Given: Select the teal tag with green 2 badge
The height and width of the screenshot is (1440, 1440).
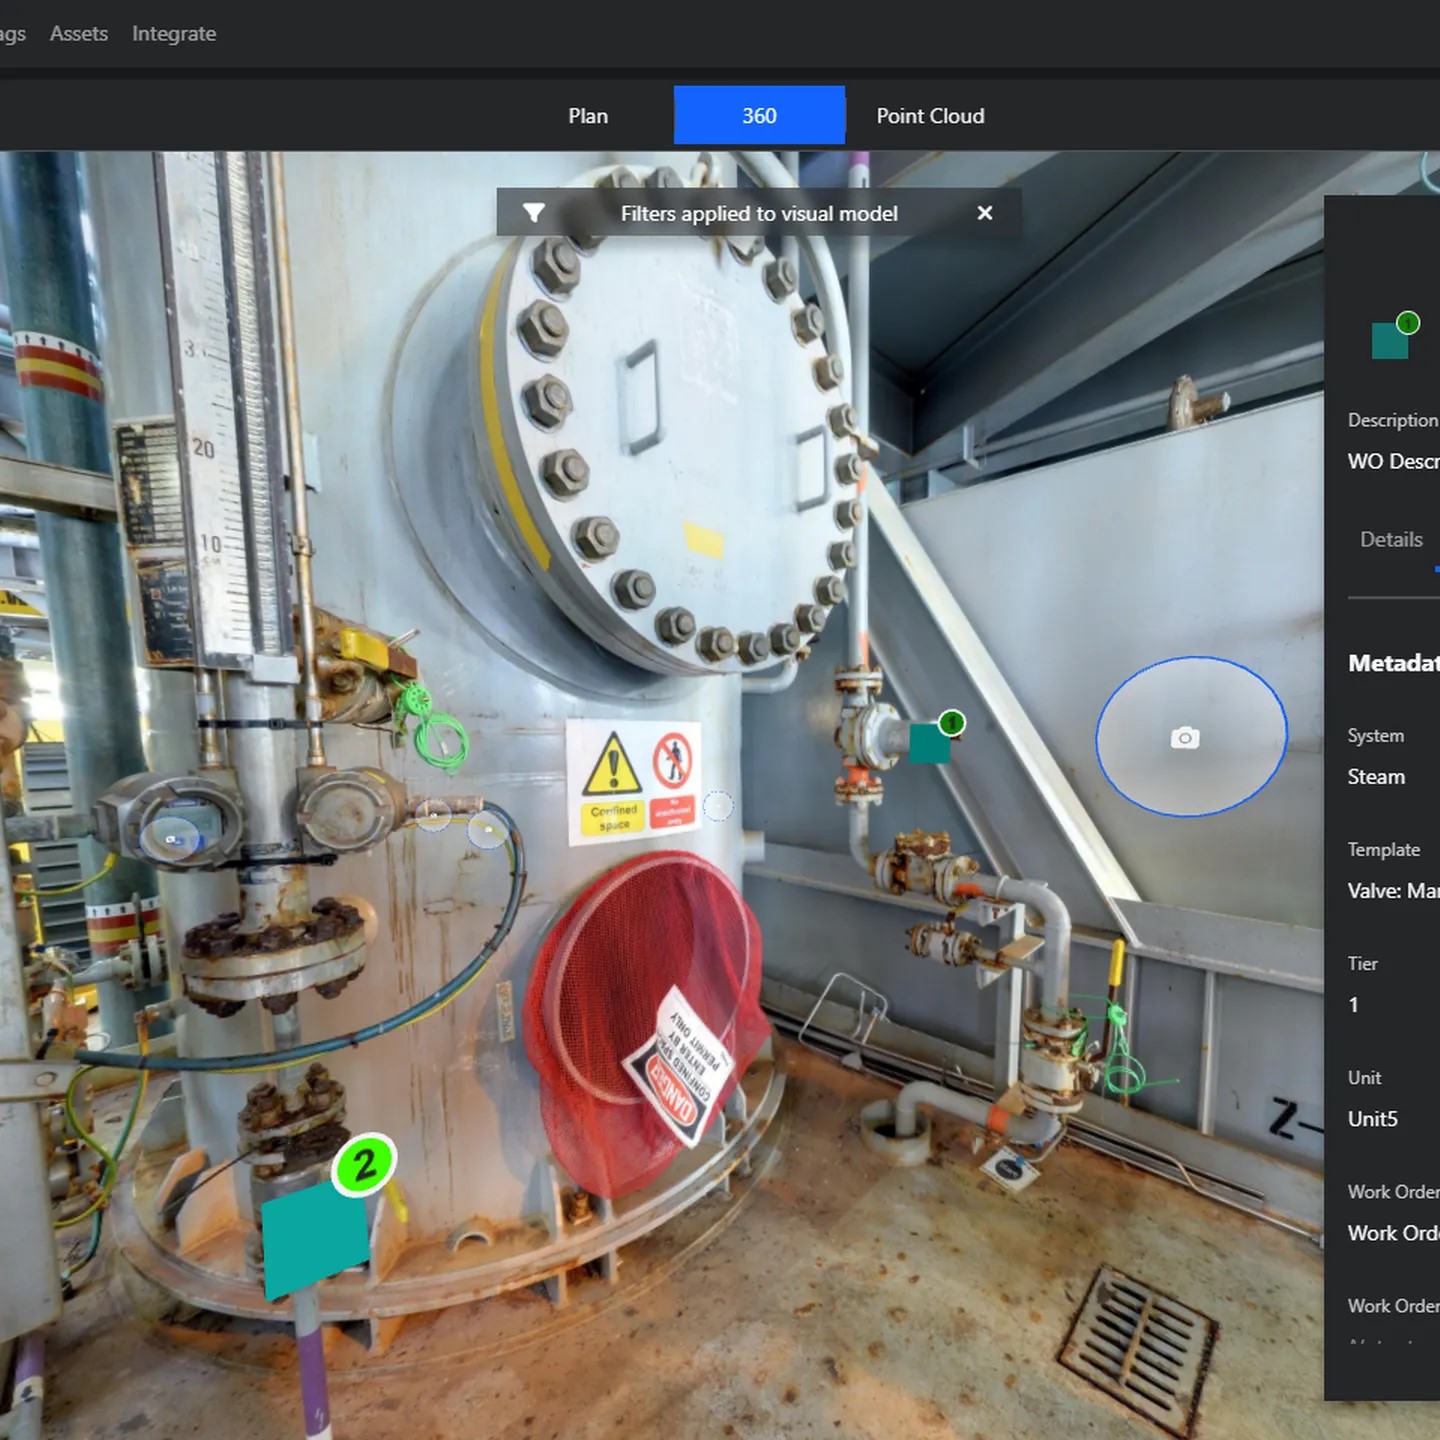Looking at the screenshot, I should pos(314,1238).
